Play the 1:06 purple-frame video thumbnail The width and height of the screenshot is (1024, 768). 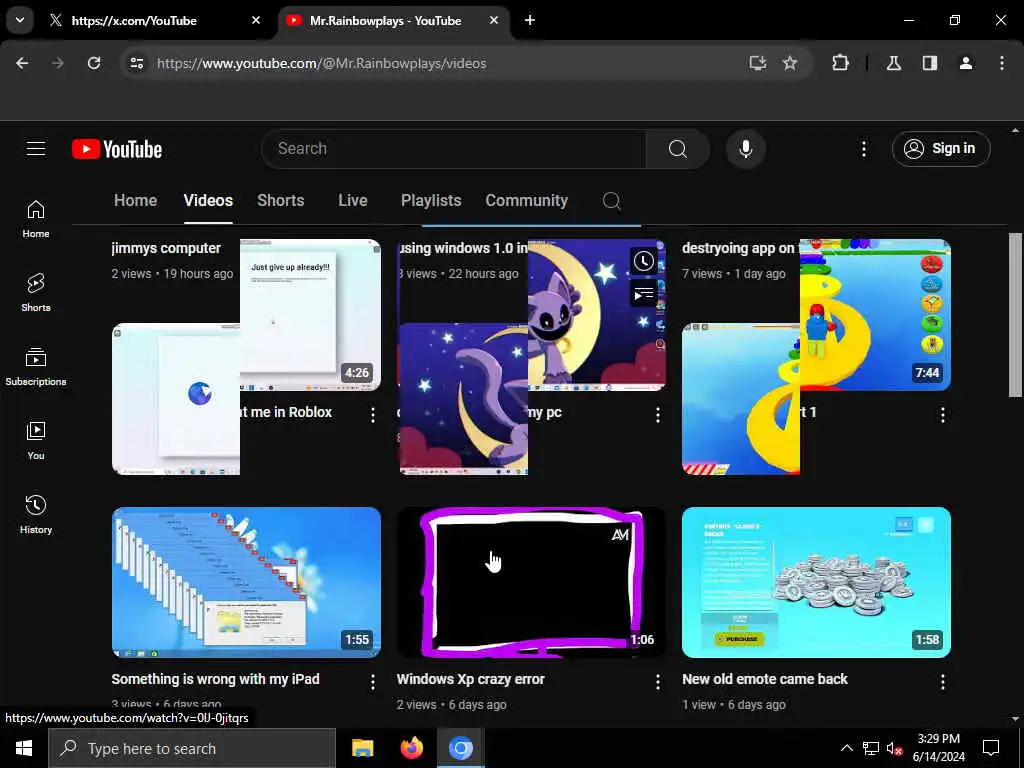[x=531, y=583]
